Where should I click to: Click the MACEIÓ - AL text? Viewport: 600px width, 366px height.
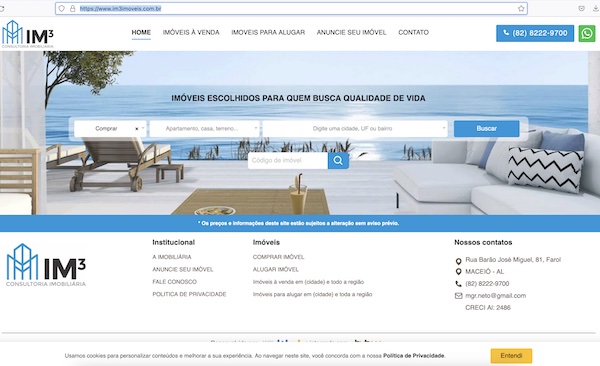coord(484,271)
